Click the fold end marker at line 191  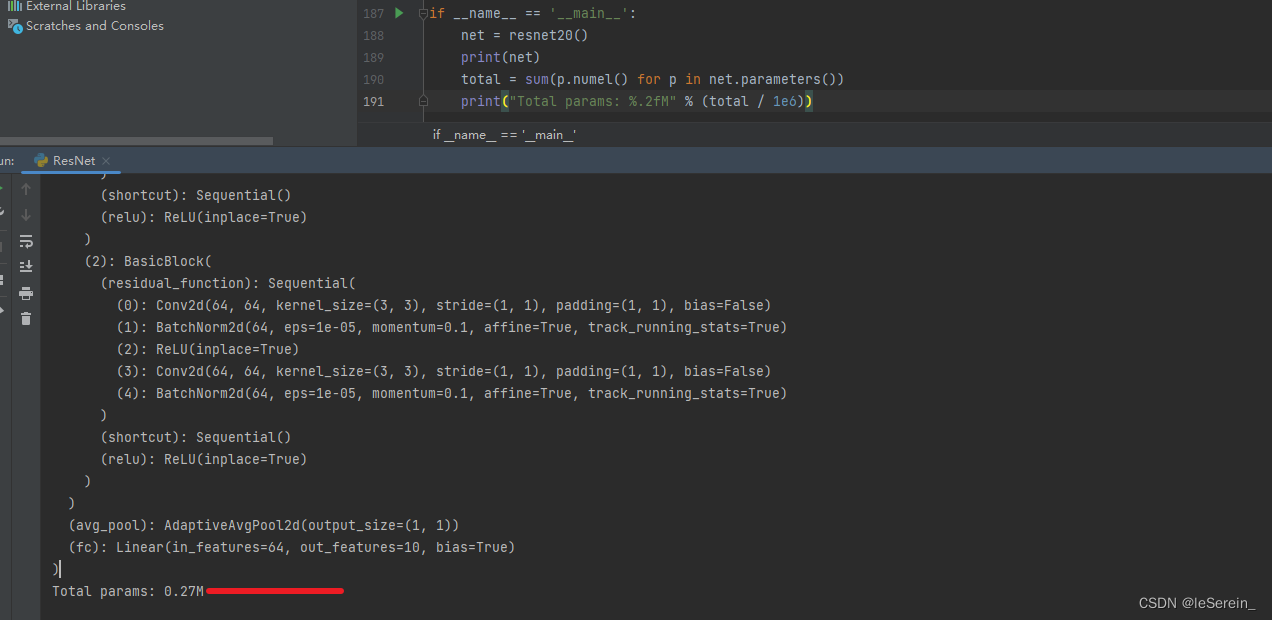click(423, 101)
